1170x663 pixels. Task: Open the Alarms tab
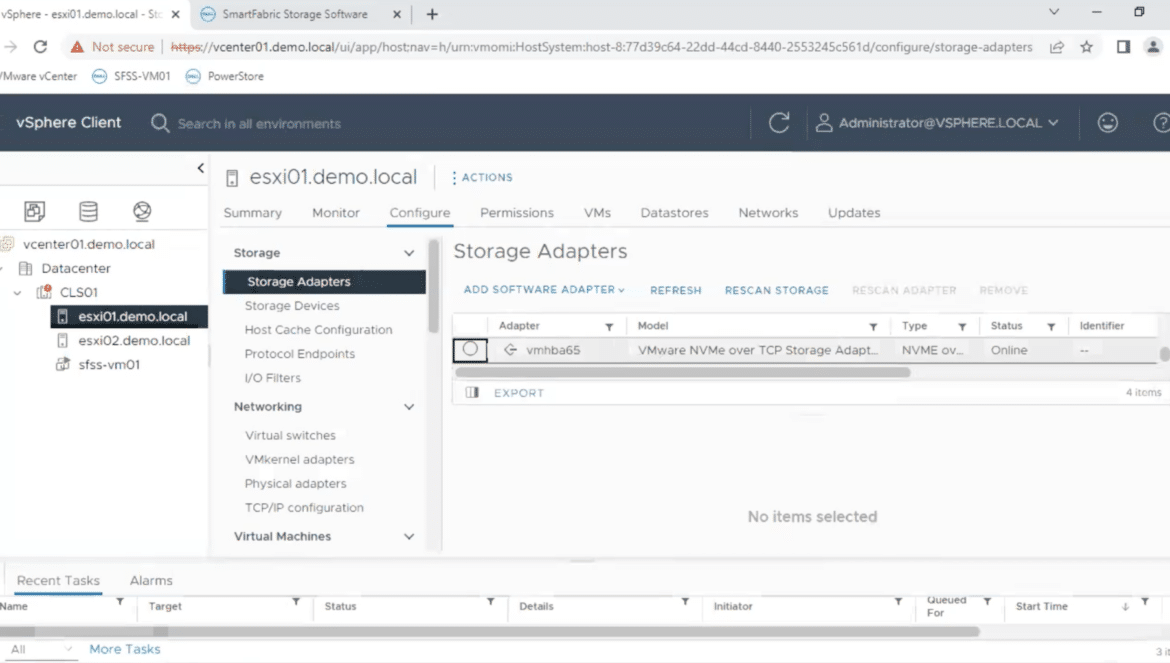click(x=151, y=580)
